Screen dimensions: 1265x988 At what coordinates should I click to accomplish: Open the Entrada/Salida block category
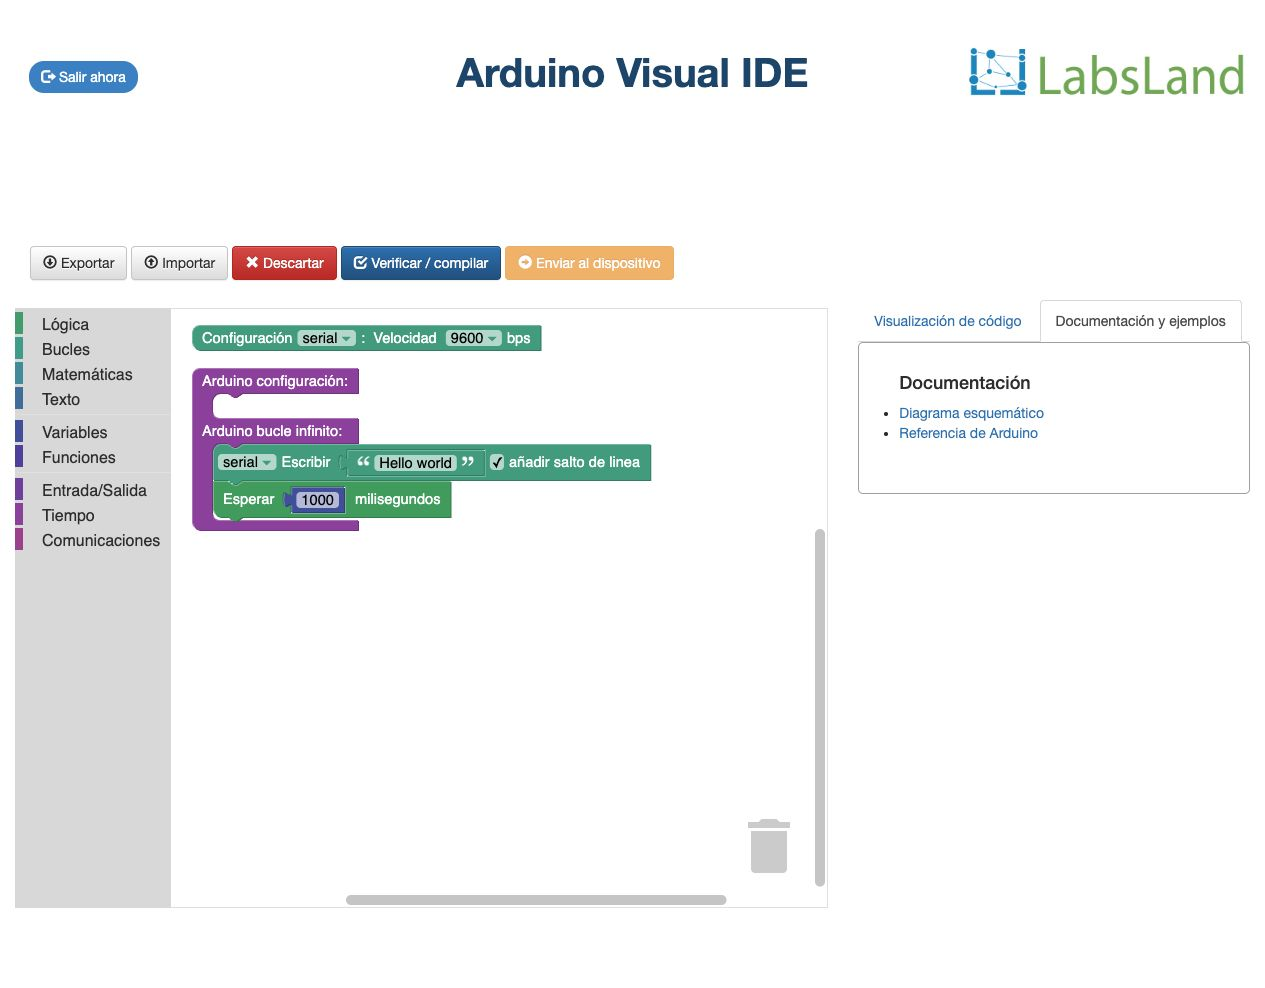click(93, 490)
